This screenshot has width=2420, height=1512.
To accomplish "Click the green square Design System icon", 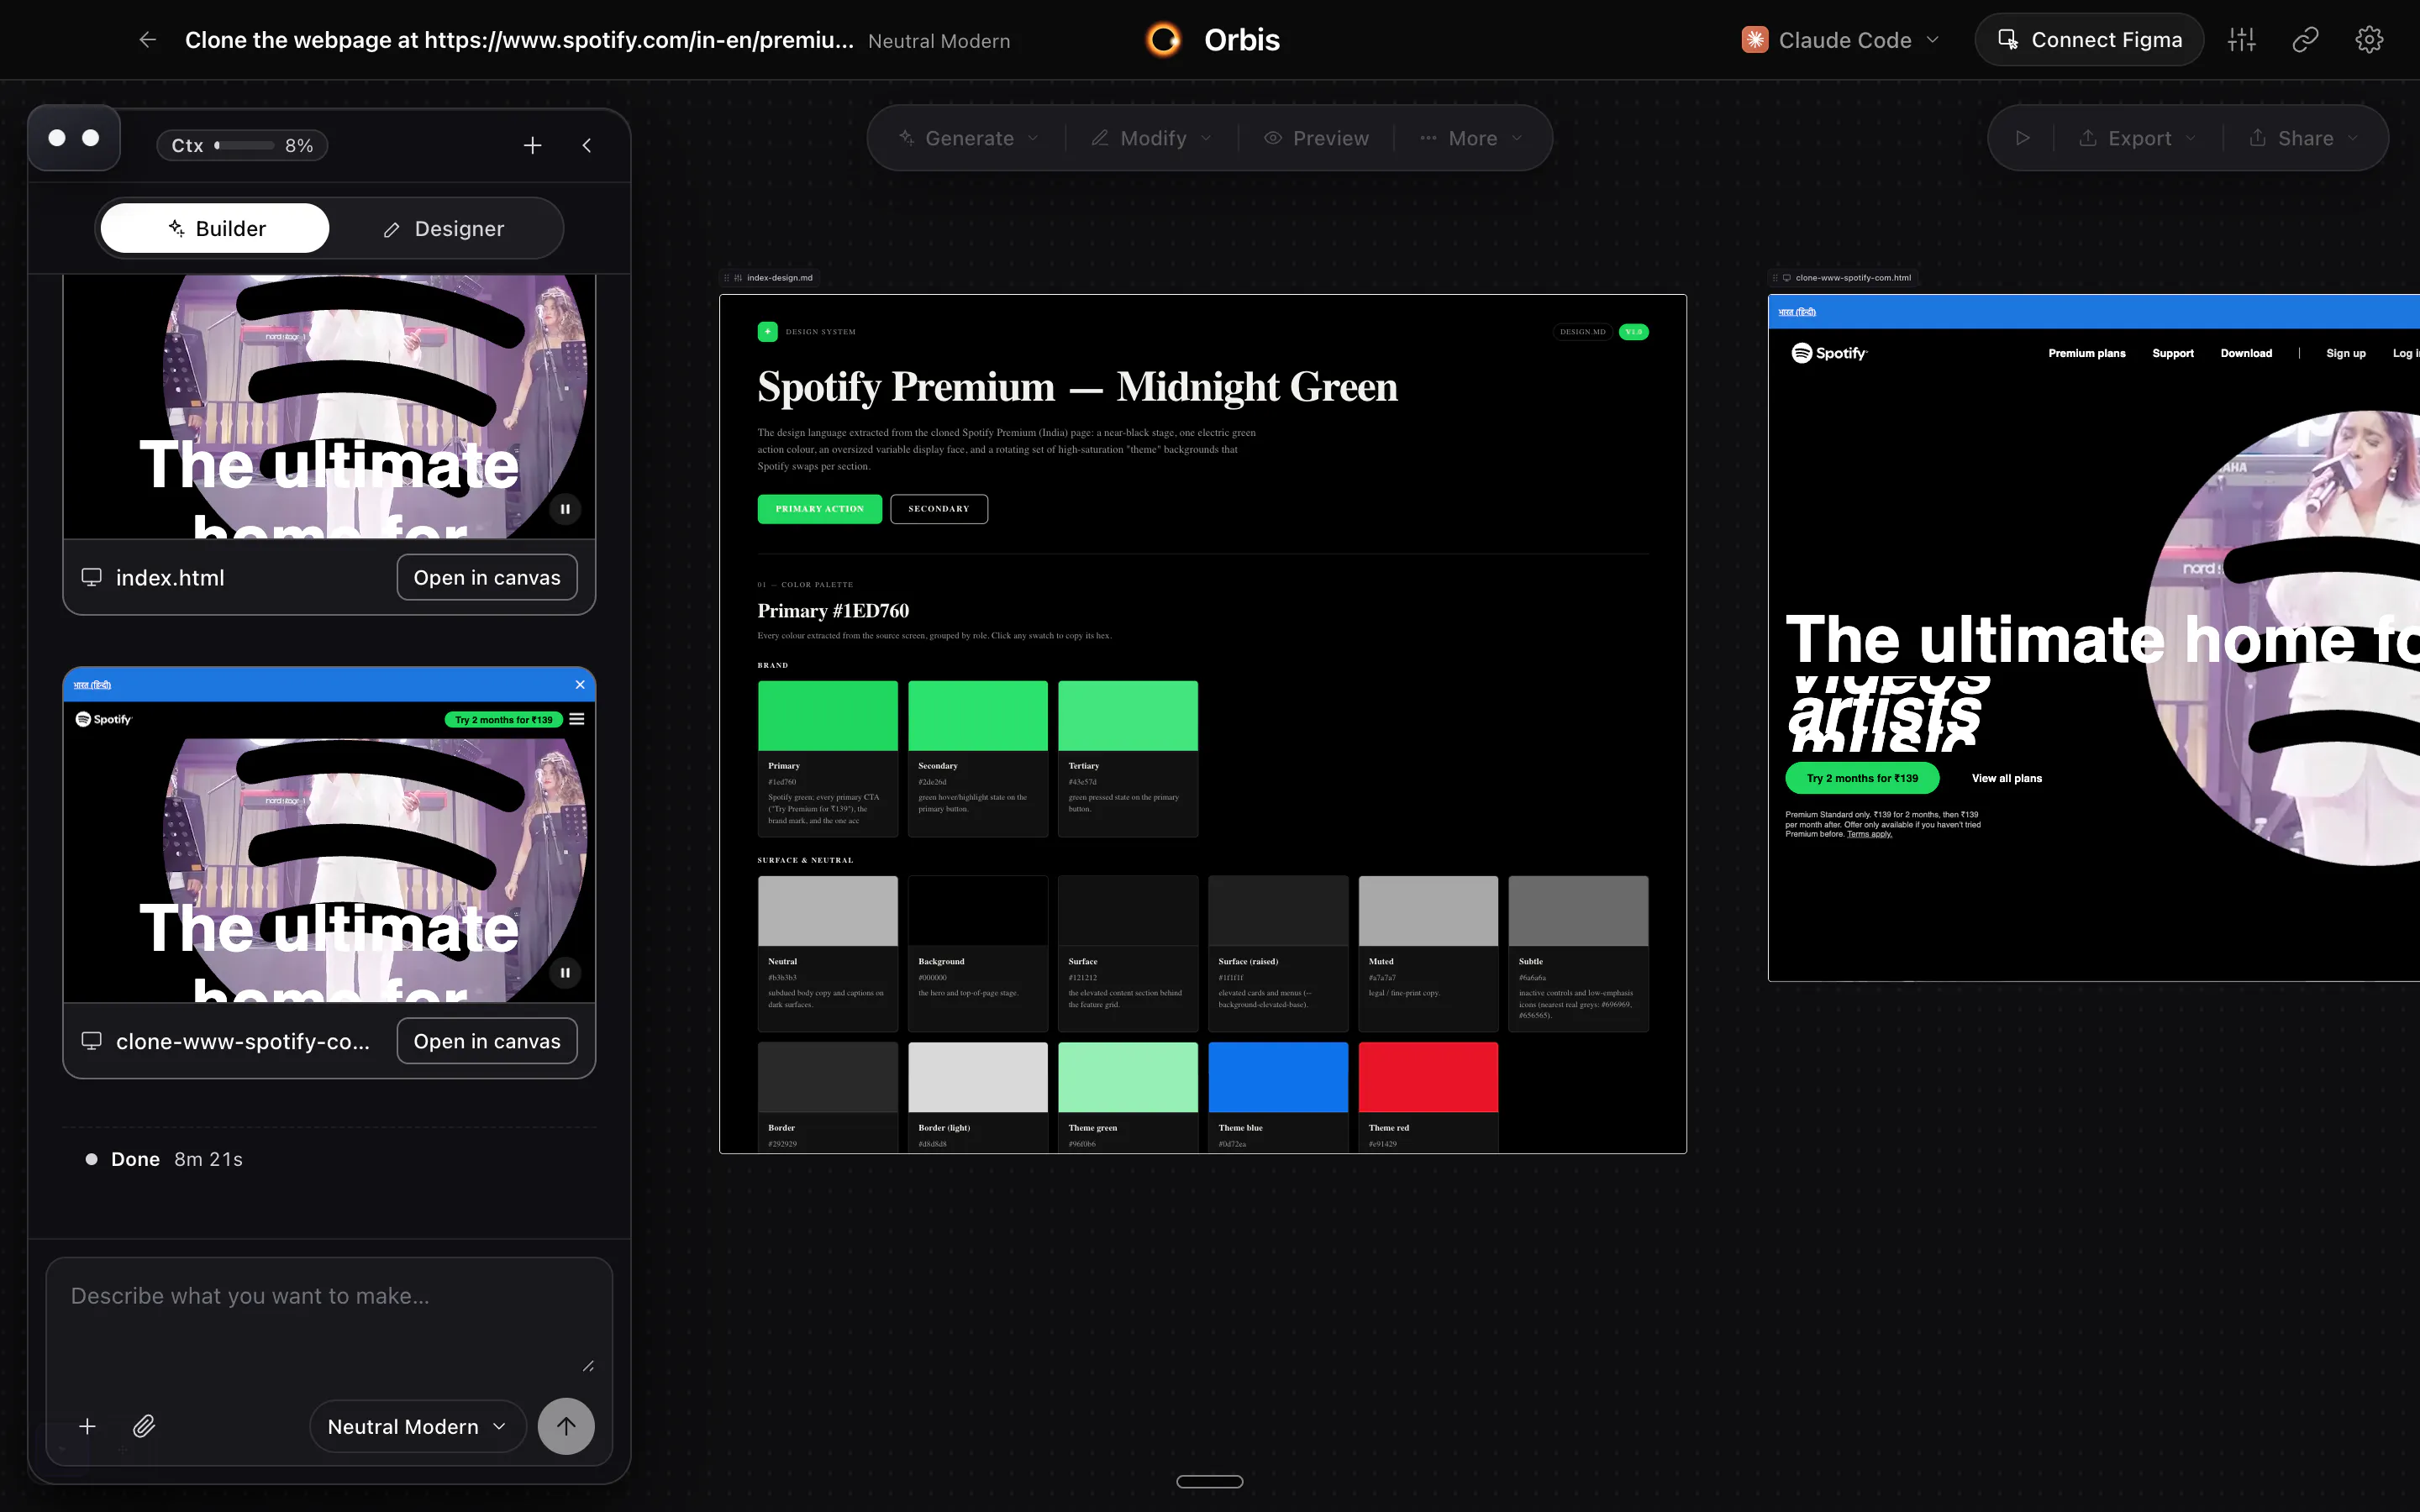I will pos(767,332).
